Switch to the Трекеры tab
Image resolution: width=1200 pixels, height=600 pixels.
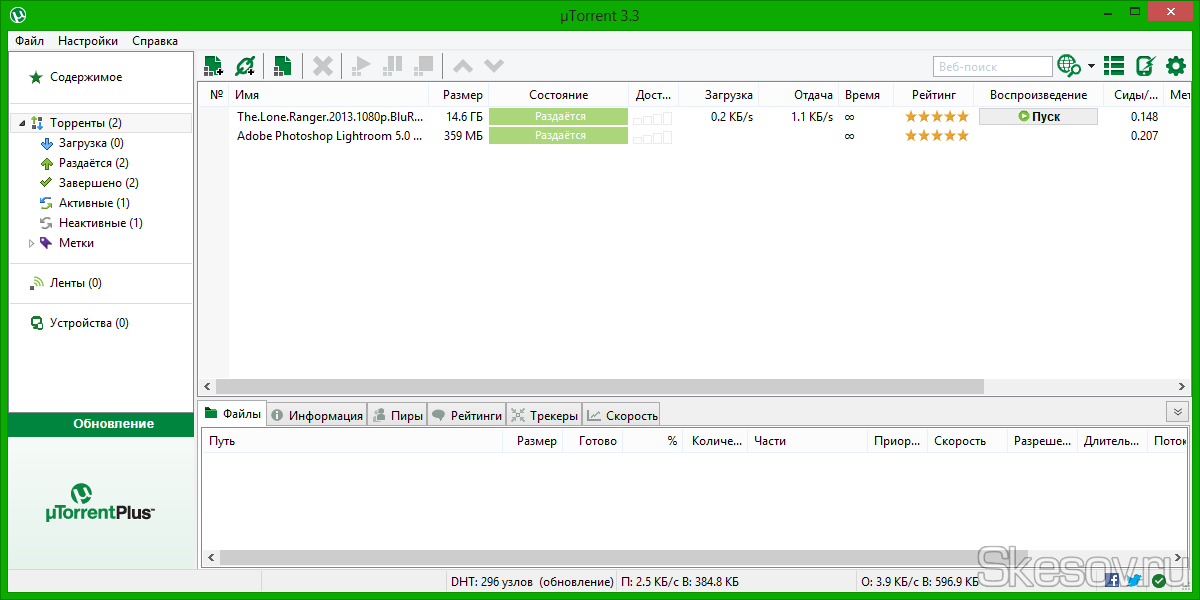point(544,415)
